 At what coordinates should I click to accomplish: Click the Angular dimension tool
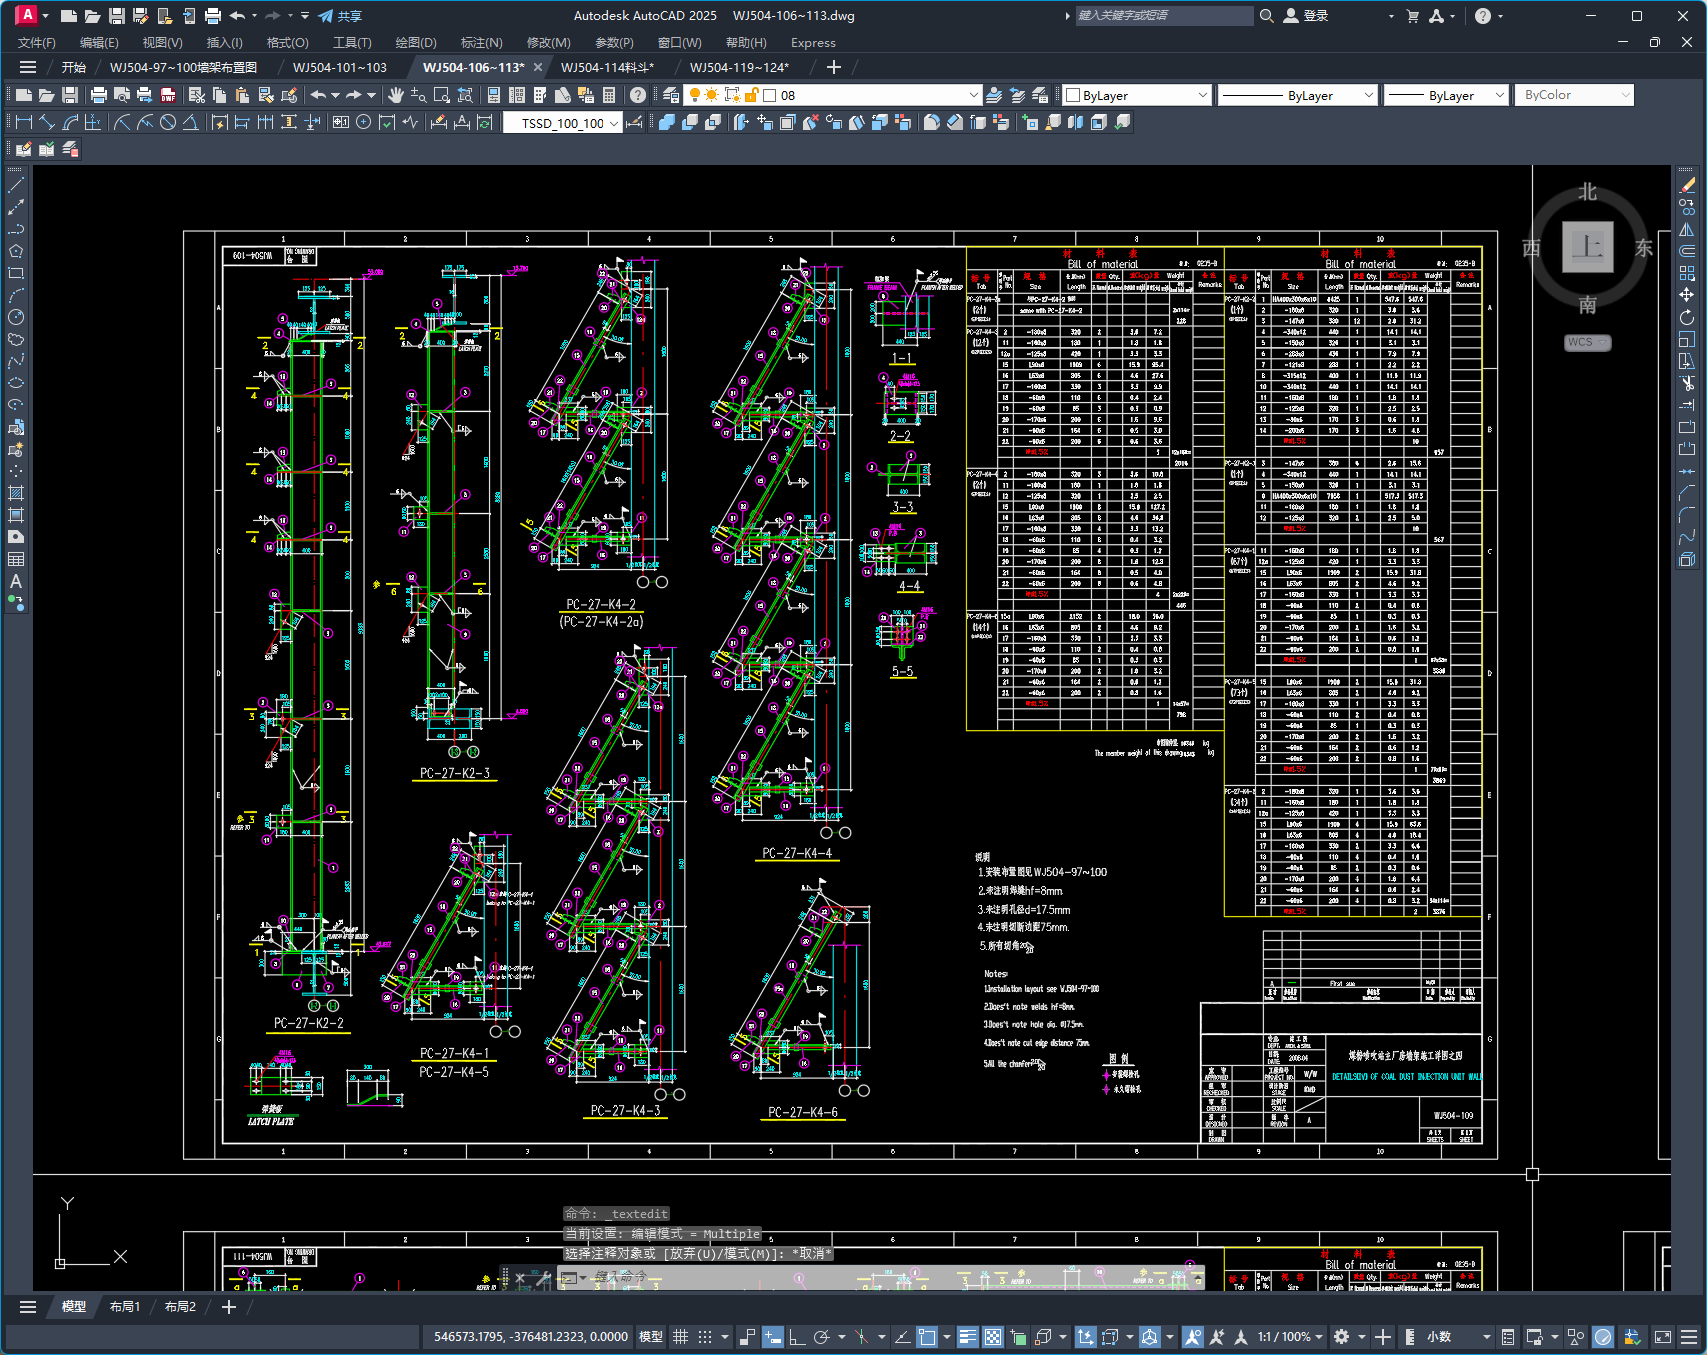[x=191, y=122]
